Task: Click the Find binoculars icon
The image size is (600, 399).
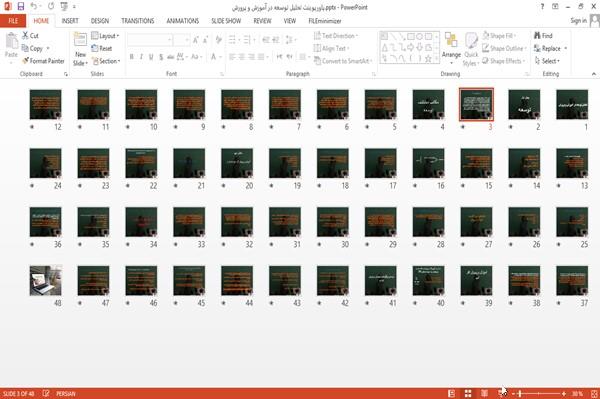Action: (x=537, y=36)
